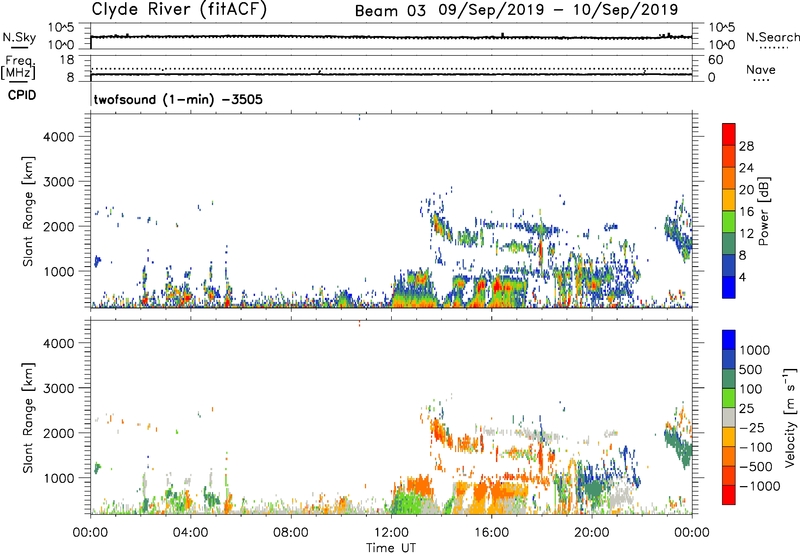Click the "4000" tick on the power plot
The image size is (800, 554).
click(x=58, y=137)
